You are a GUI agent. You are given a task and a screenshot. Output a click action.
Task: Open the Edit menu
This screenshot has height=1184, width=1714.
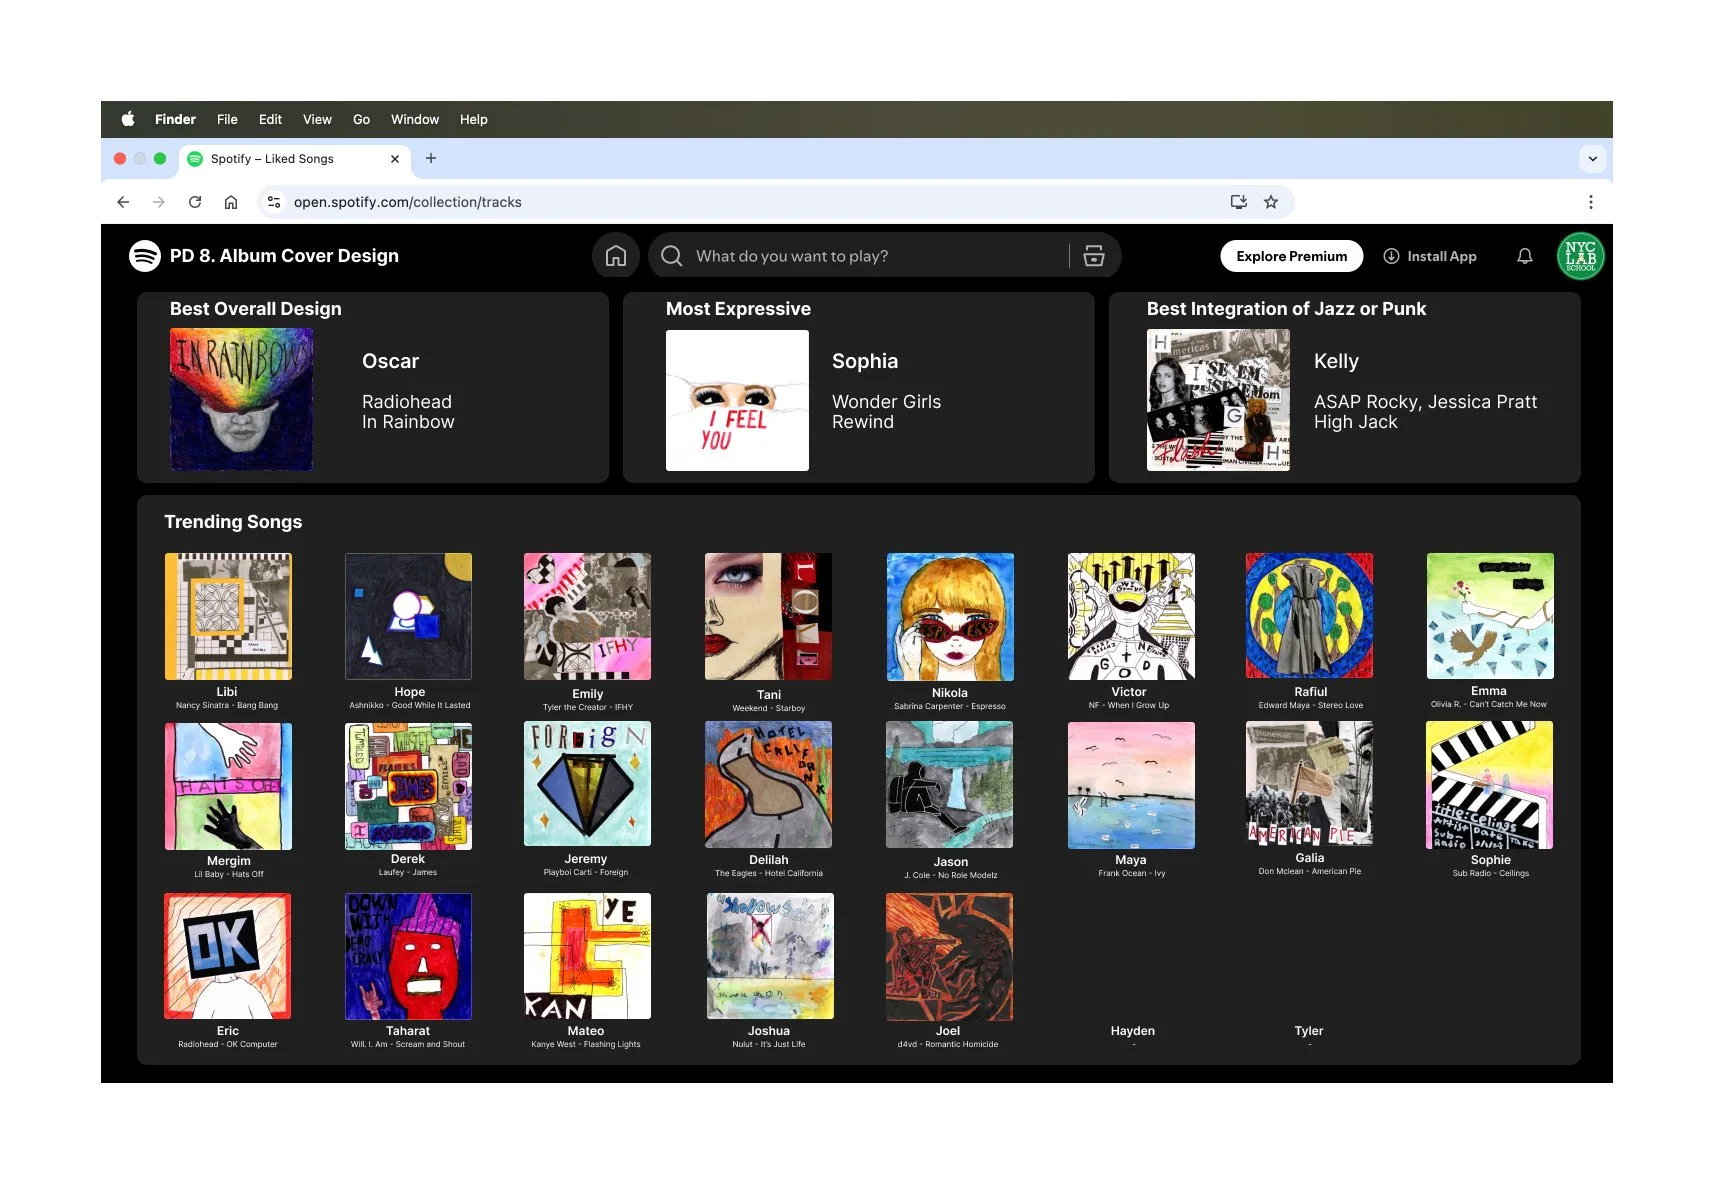[x=270, y=119]
